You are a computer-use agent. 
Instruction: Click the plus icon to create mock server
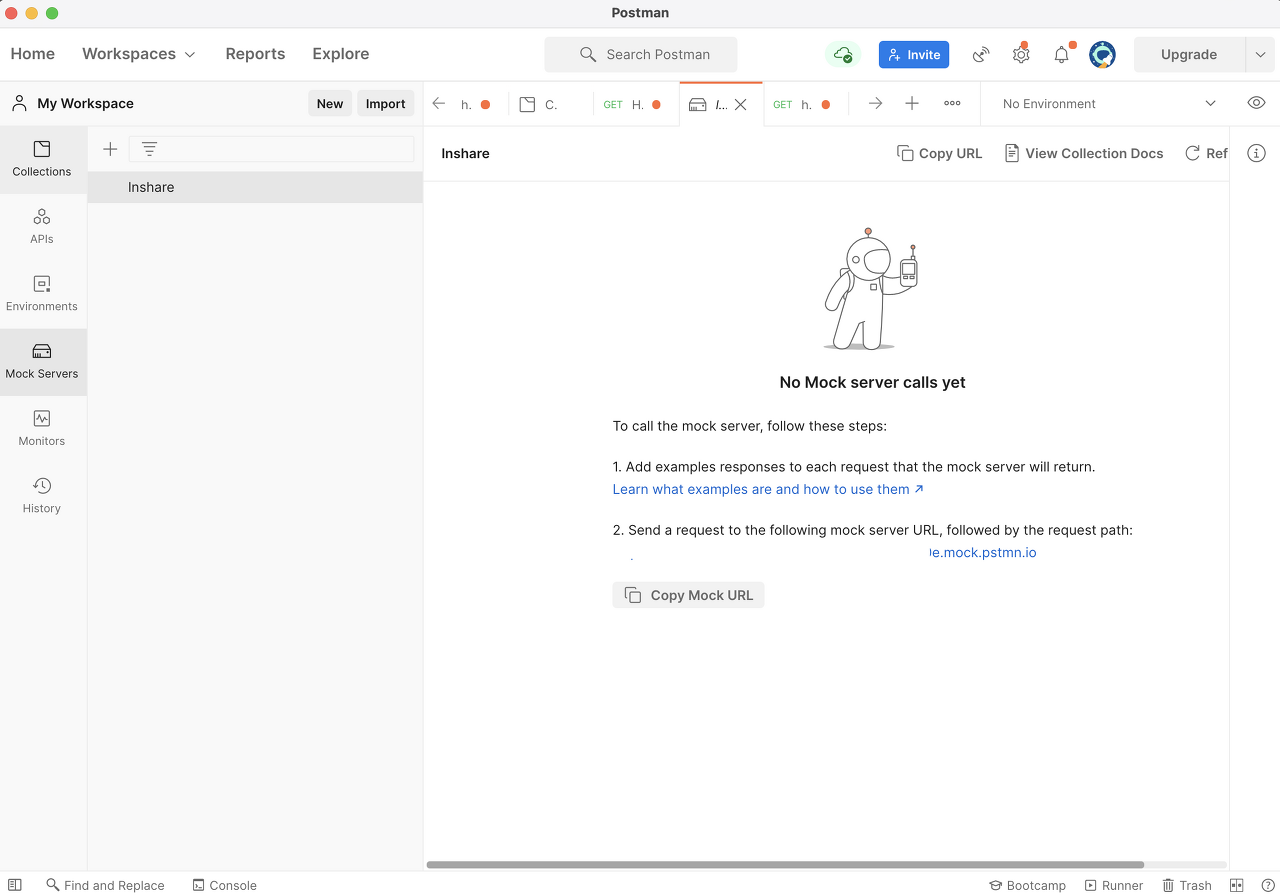coord(110,149)
